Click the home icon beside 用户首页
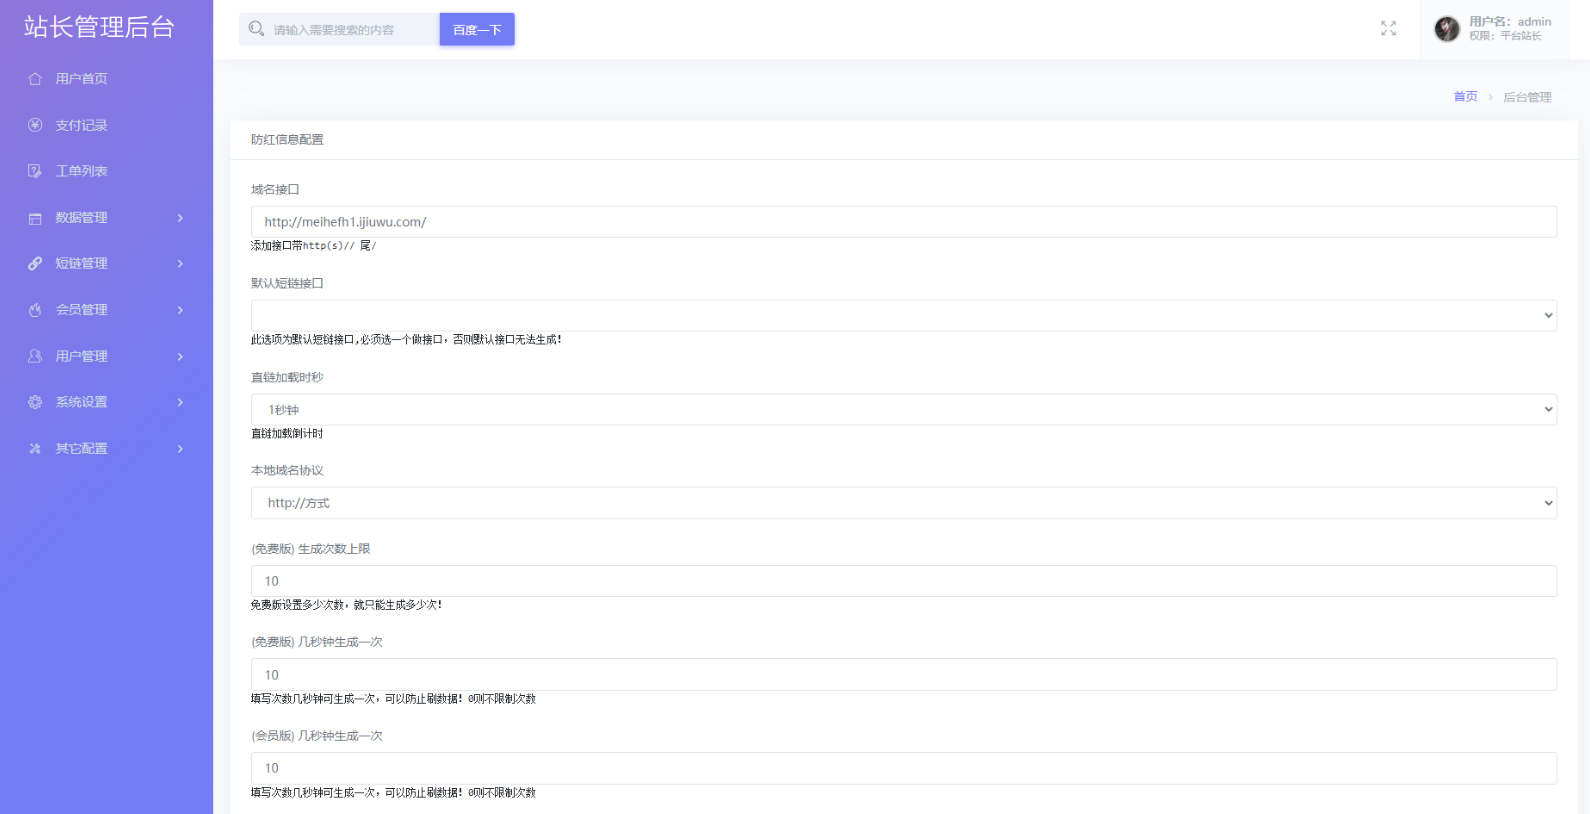The width and height of the screenshot is (1590, 814). coord(35,79)
